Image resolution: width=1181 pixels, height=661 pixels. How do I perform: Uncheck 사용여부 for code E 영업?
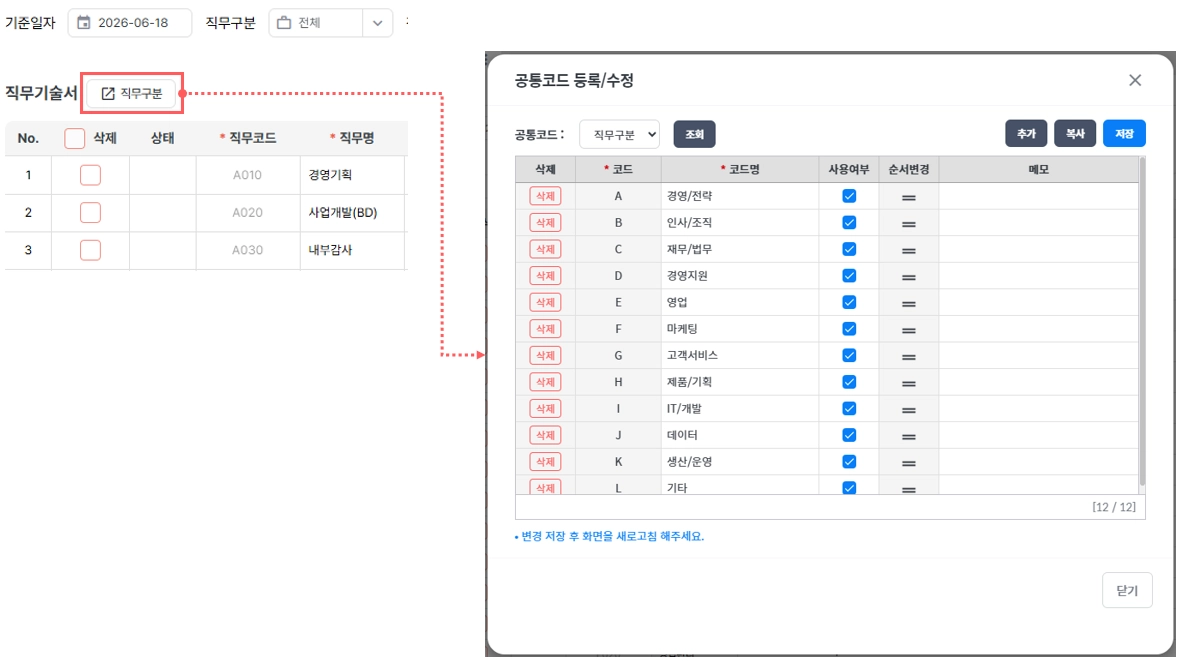[849, 302]
